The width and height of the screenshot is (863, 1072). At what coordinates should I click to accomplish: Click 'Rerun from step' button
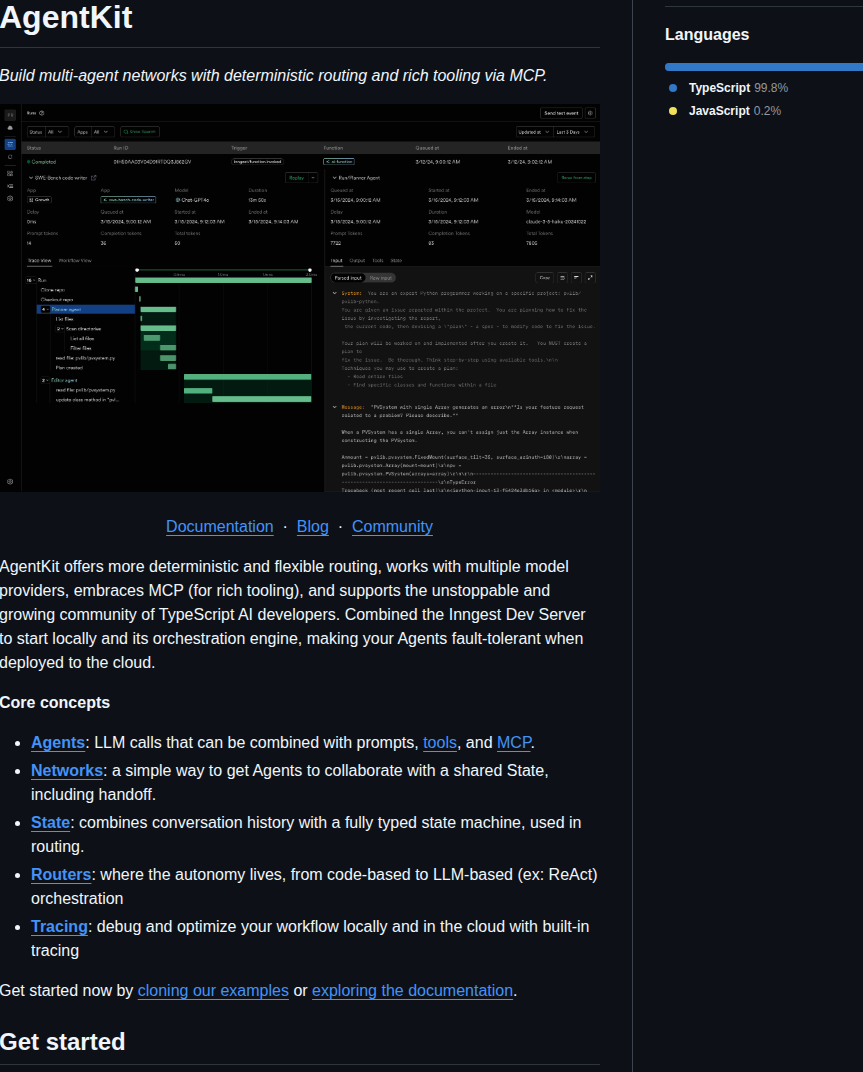(576, 178)
